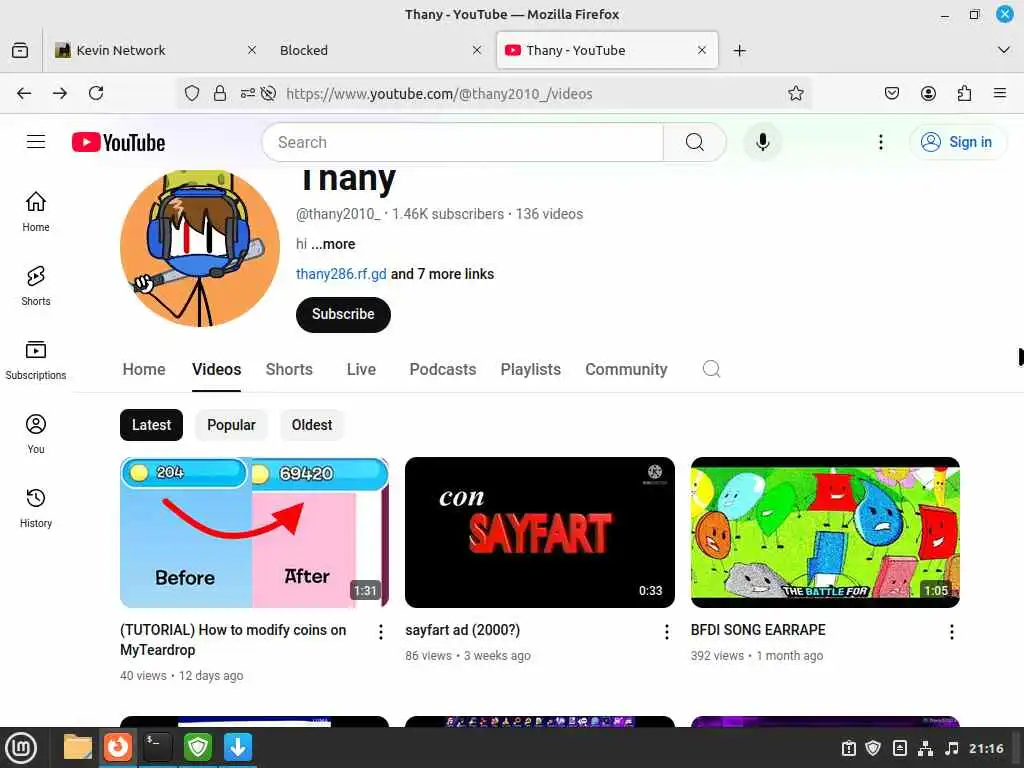Open Firefox extensions puzzle icon
The height and width of the screenshot is (768, 1024).
click(x=964, y=93)
